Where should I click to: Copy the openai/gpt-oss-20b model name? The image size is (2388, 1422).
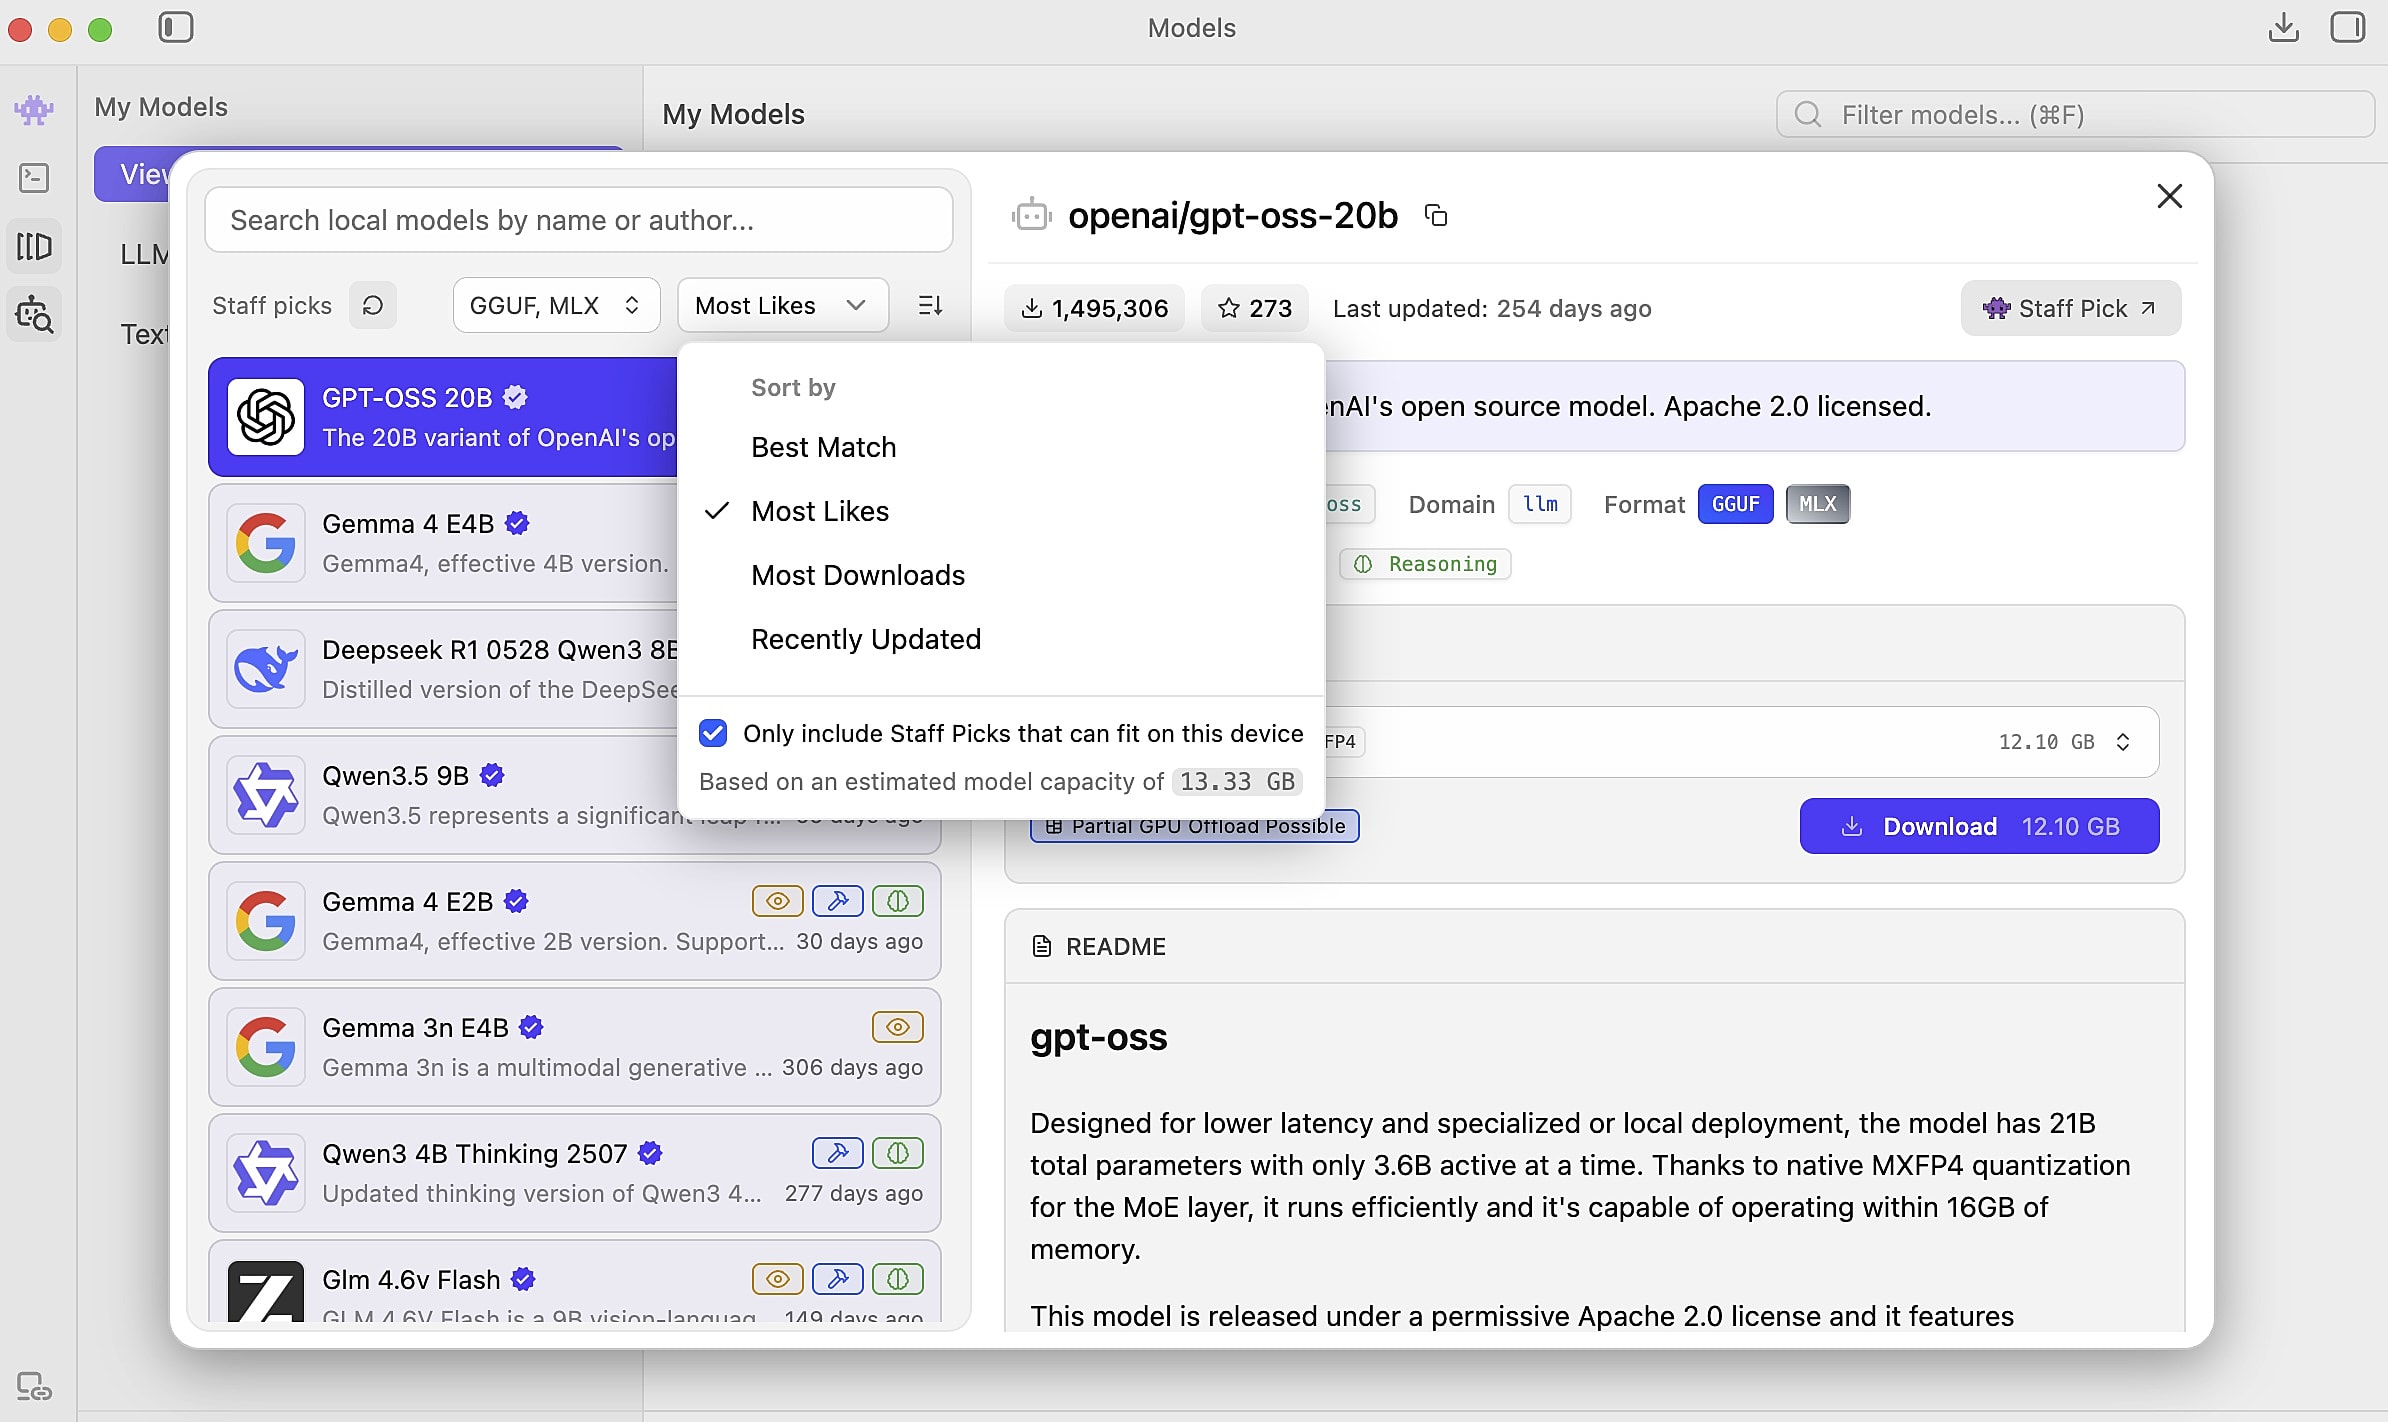[1436, 215]
